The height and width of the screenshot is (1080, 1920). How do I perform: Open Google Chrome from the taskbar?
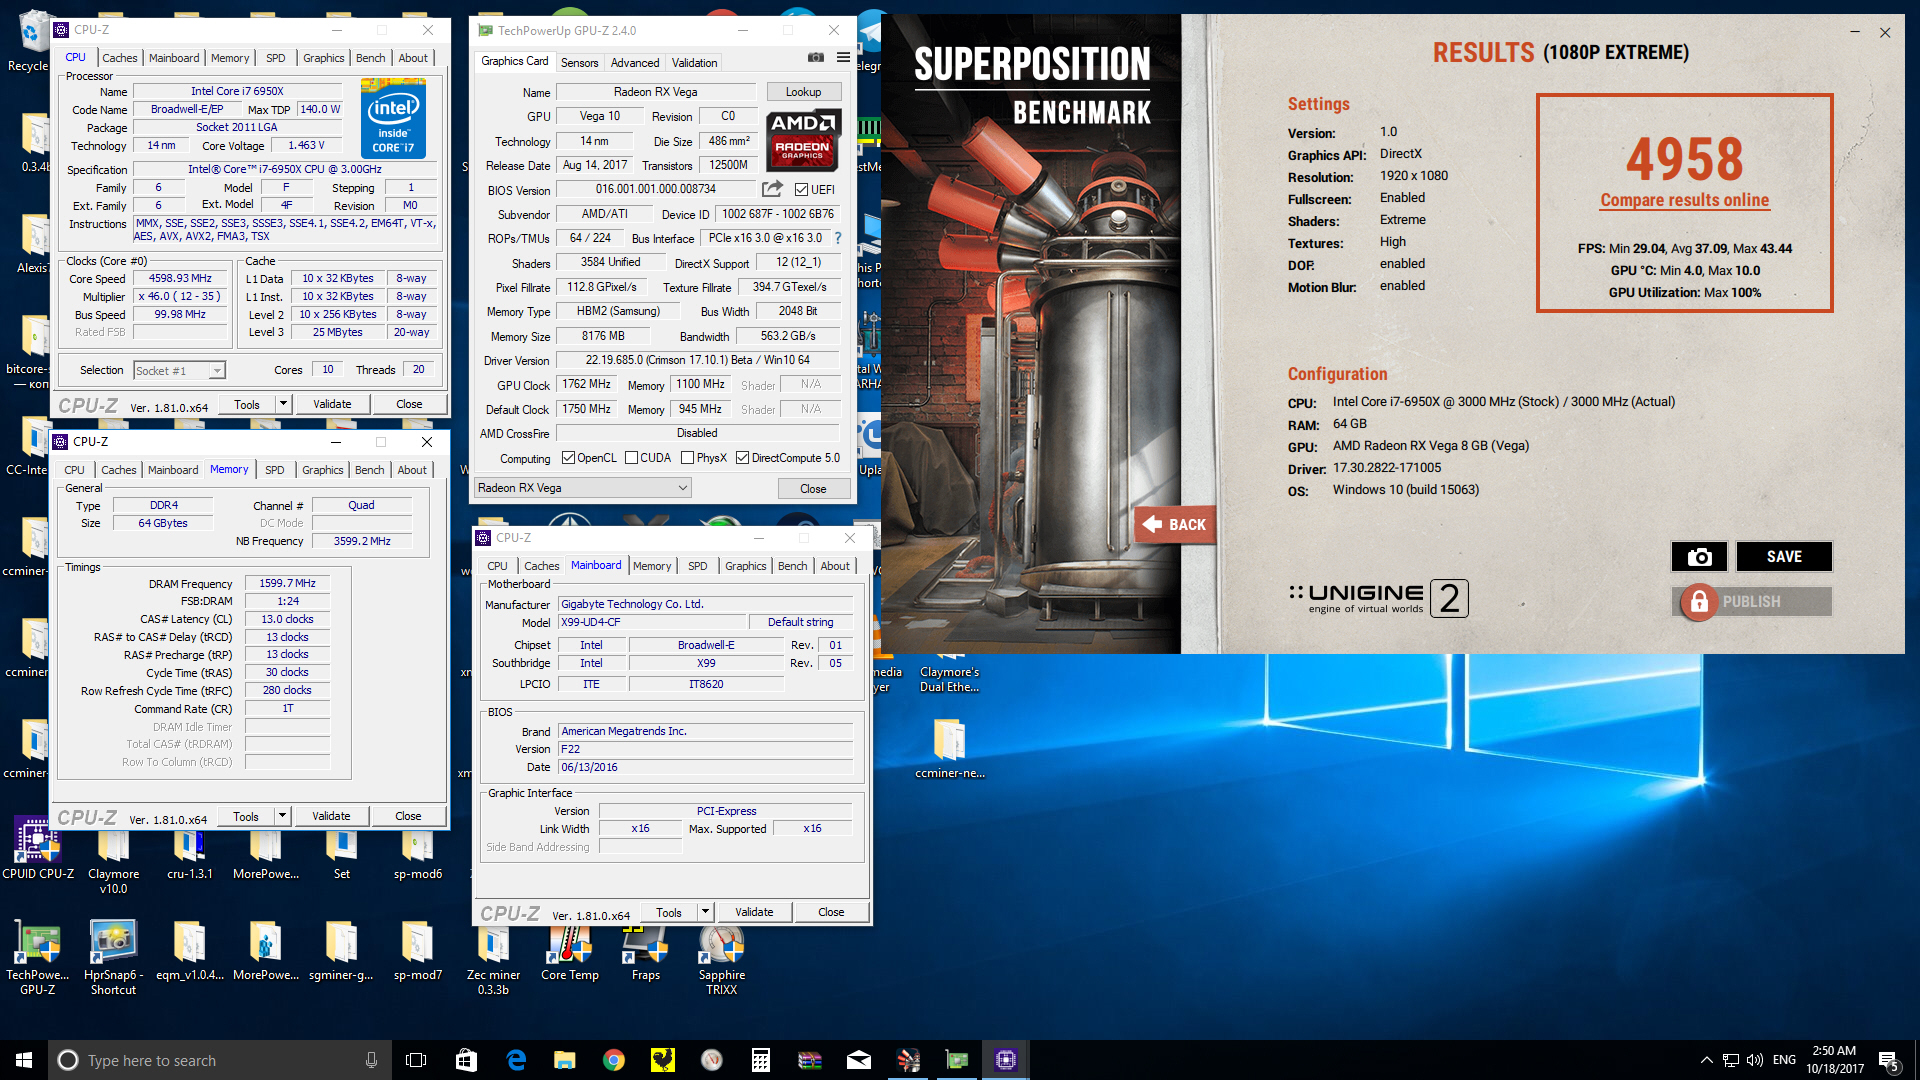[613, 1060]
